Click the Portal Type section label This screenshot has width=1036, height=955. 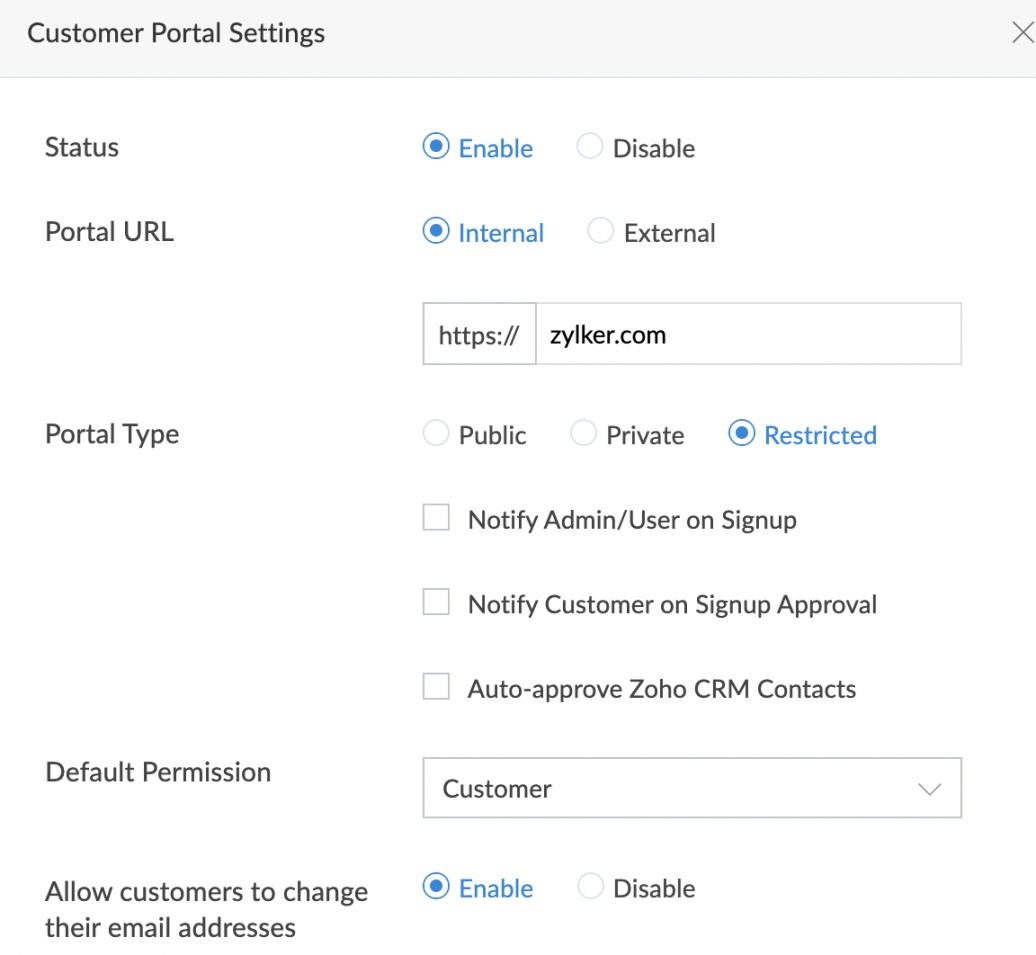[111, 434]
